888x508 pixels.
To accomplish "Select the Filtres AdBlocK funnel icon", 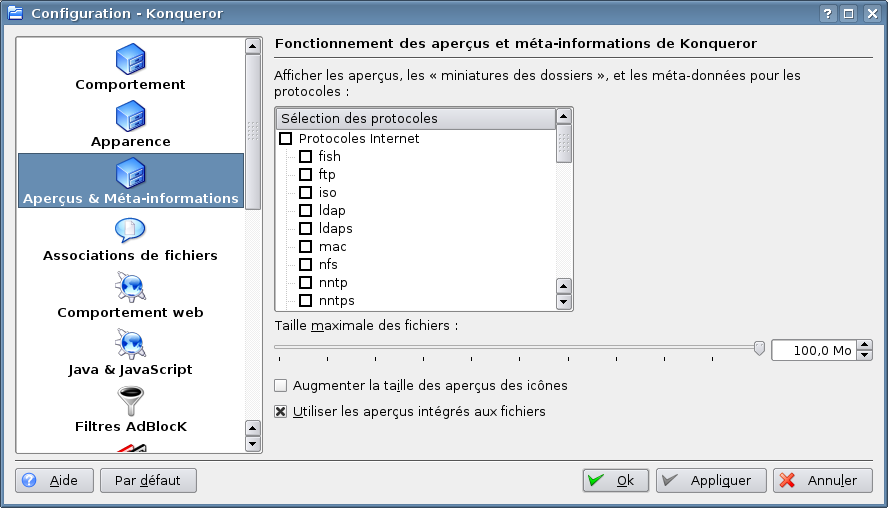I will coord(130,402).
